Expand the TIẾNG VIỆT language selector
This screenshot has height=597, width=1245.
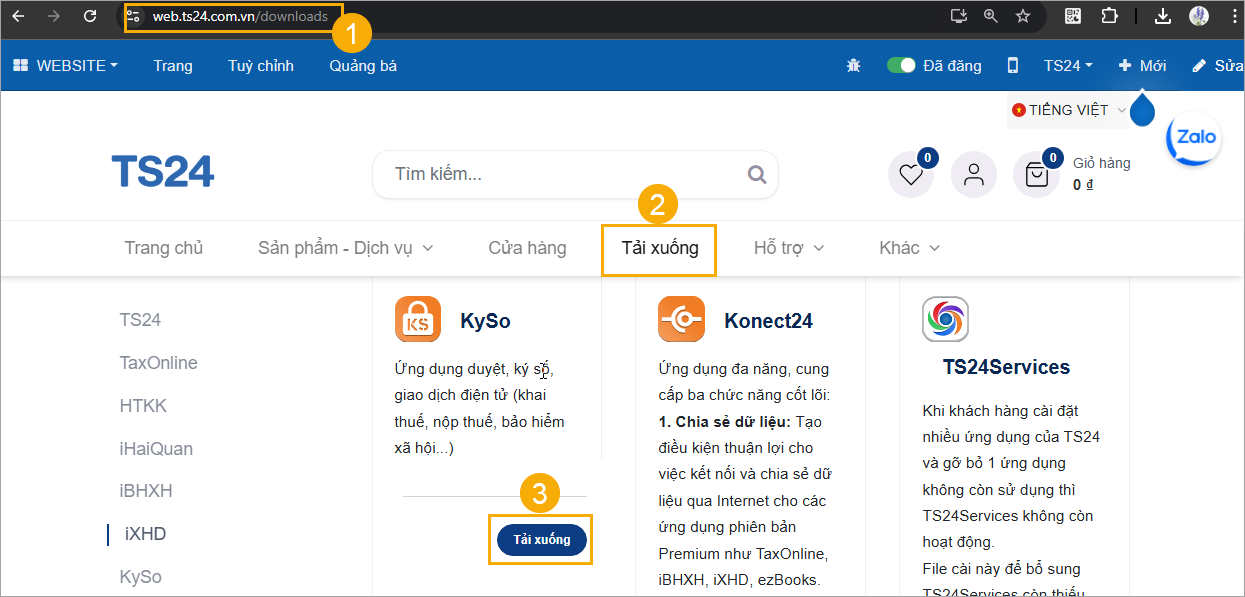pyautogui.click(x=1068, y=110)
